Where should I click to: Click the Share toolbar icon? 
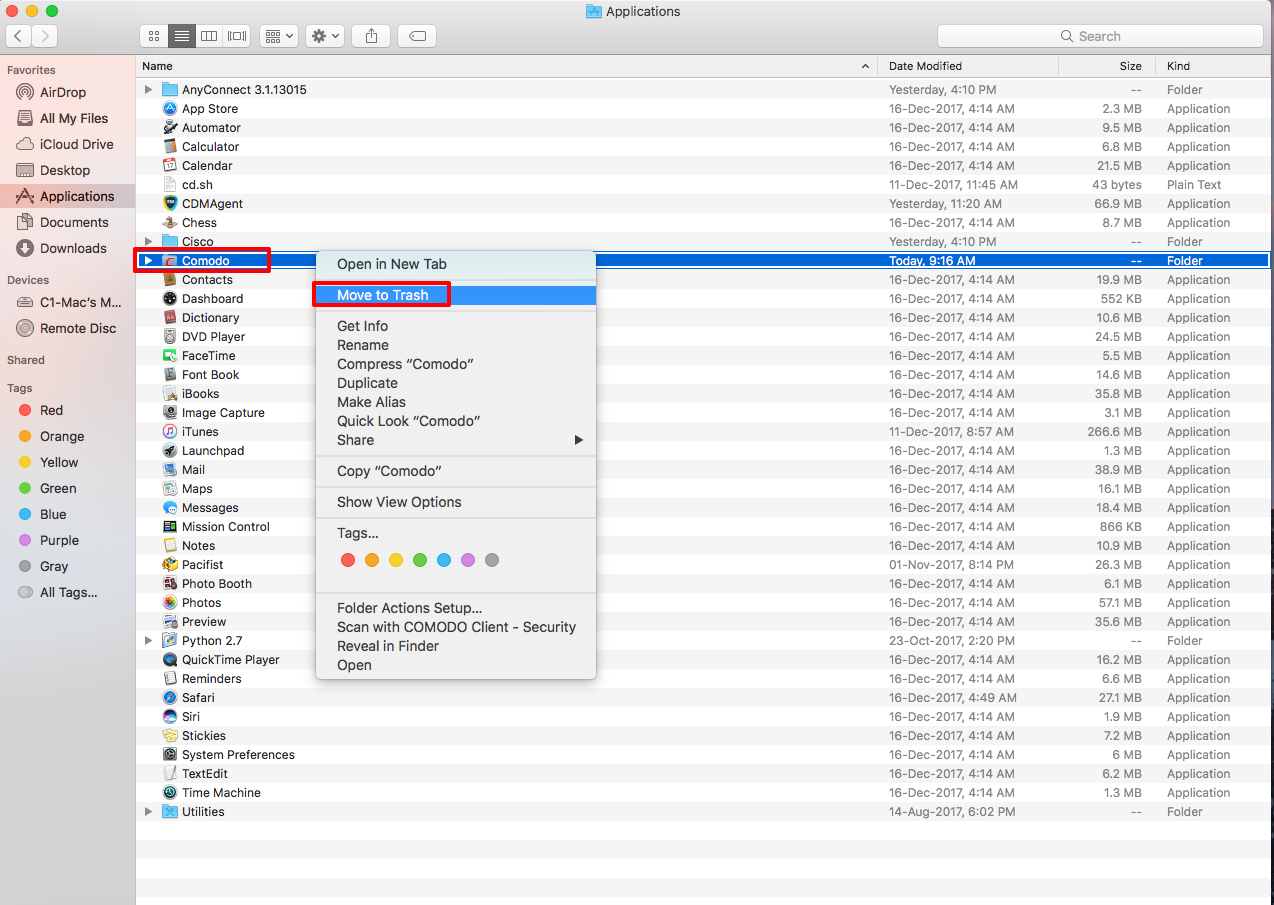click(371, 36)
